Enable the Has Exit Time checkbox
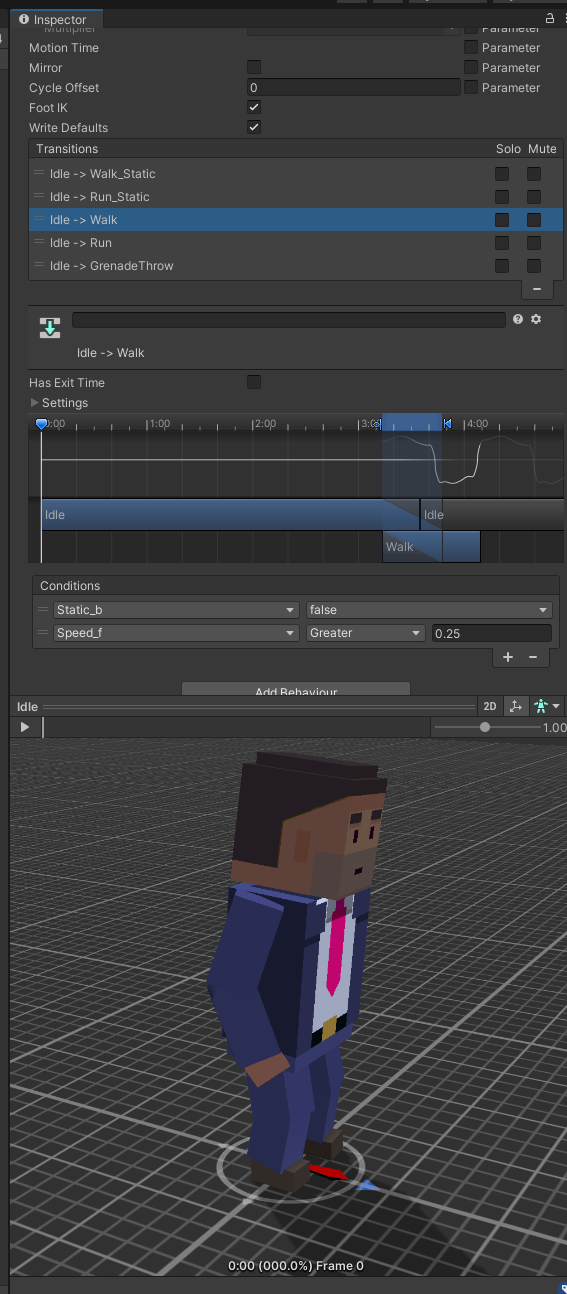 pyautogui.click(x=254, y=382)
